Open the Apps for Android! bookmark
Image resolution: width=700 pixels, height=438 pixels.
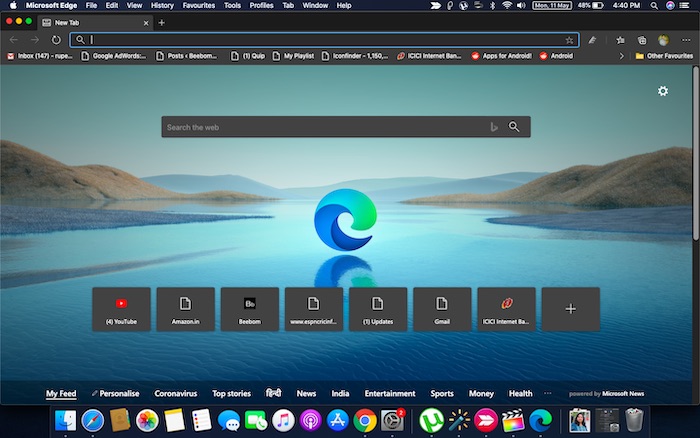(x=502, y=56)
